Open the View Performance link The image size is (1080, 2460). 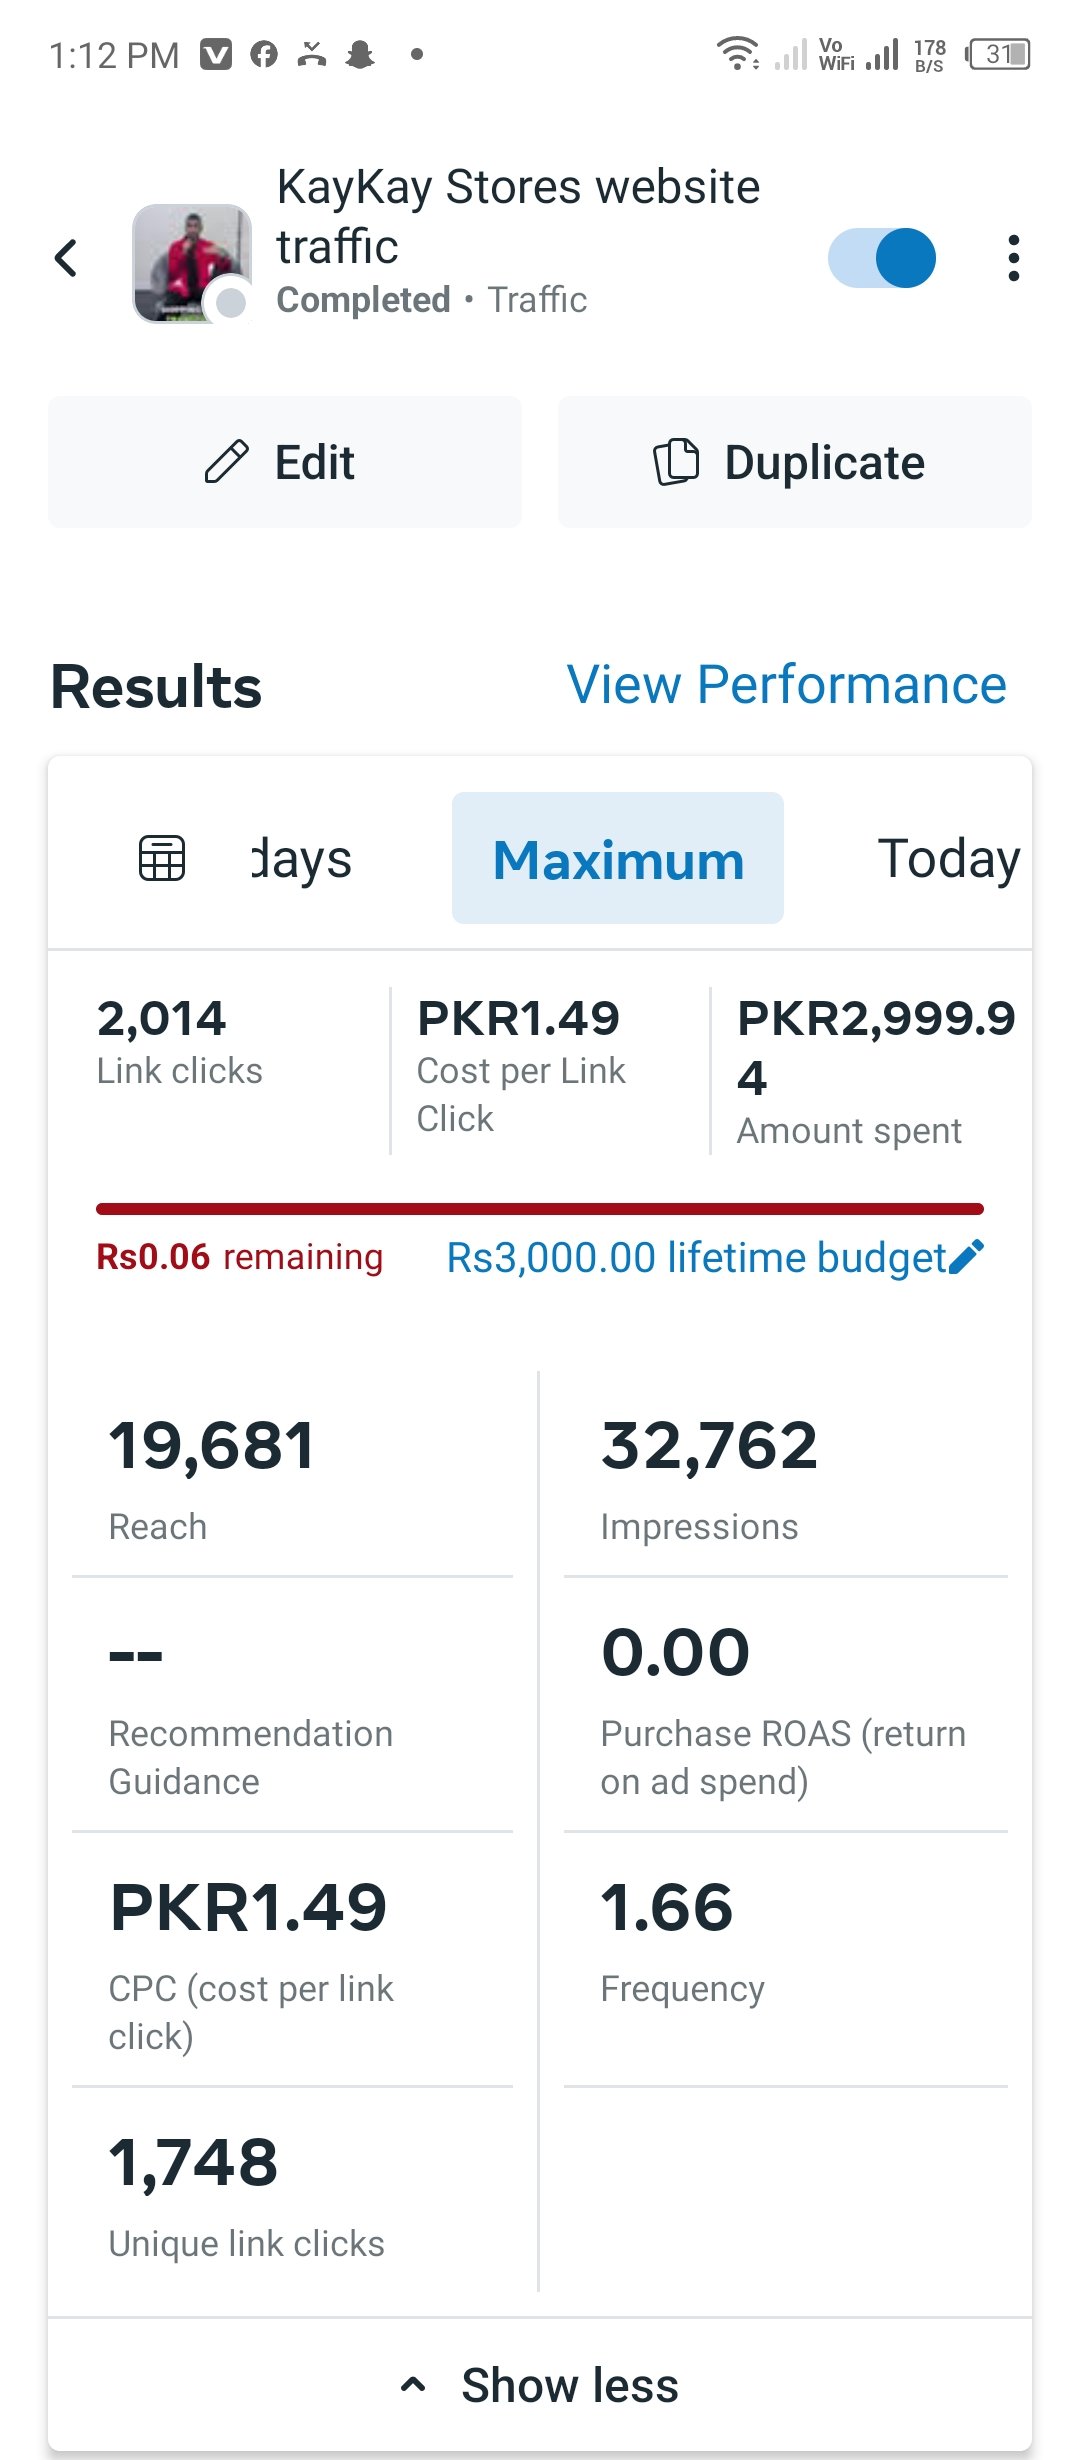point(786,685)
